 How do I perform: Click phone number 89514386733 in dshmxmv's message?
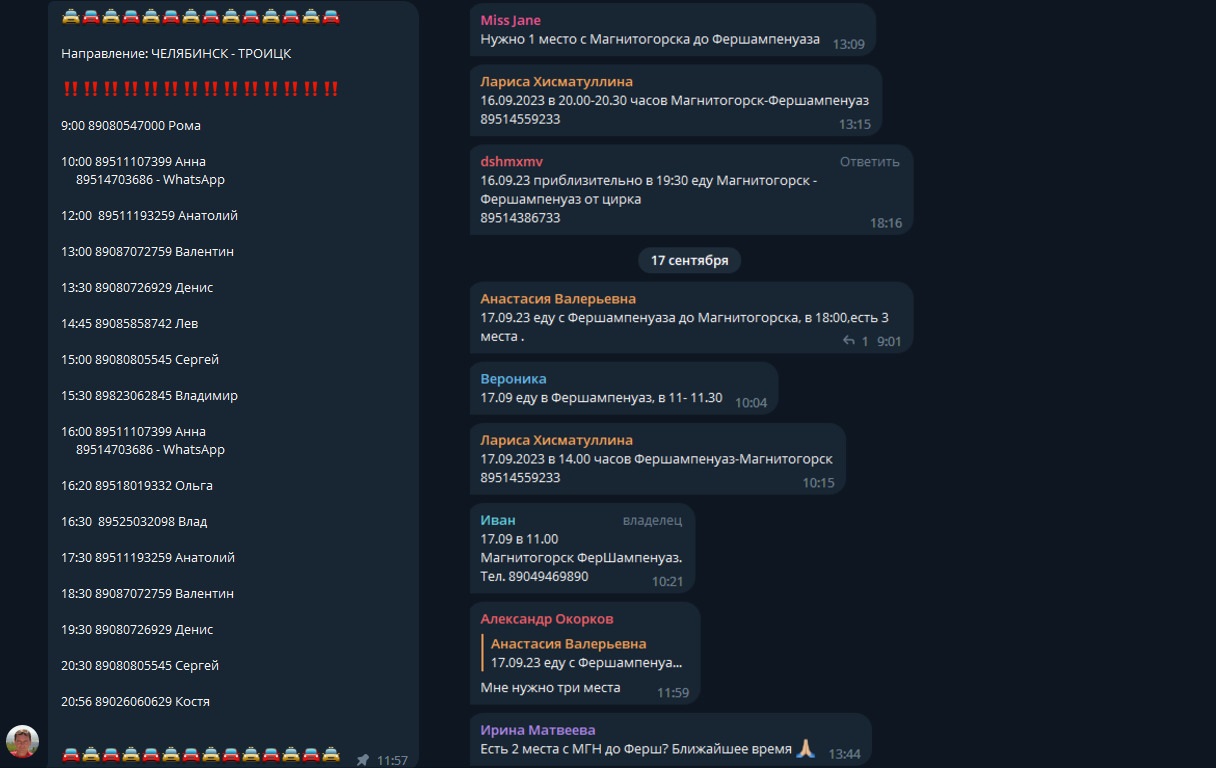tap(520, 218)
